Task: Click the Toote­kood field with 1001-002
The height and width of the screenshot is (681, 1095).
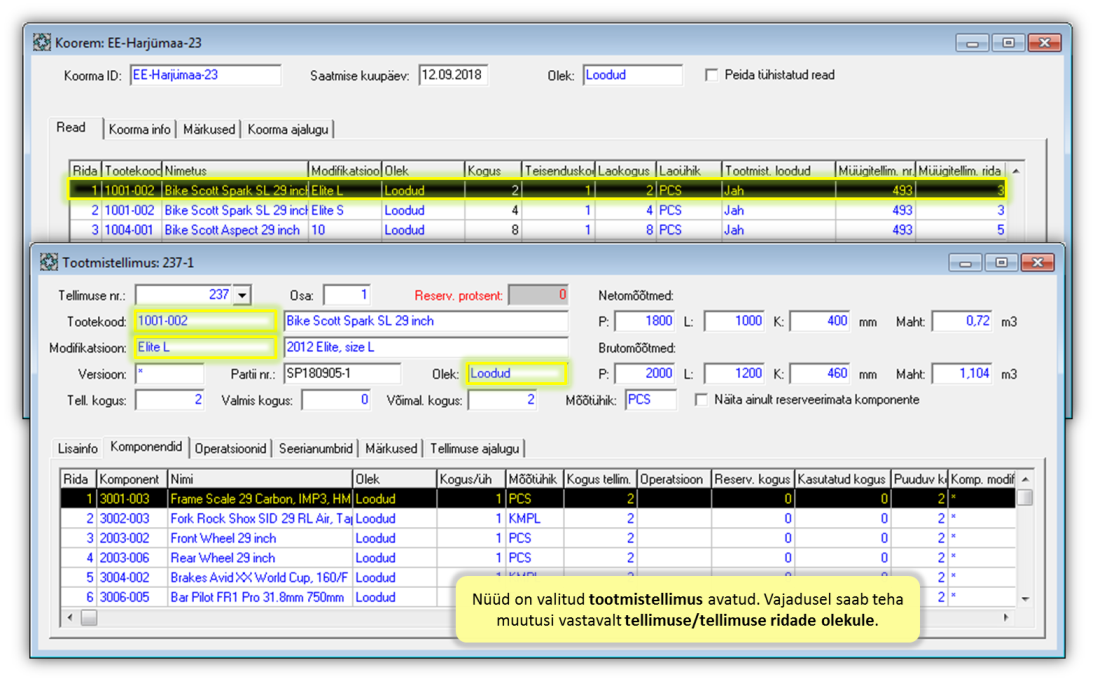Action: click(205, 321)
